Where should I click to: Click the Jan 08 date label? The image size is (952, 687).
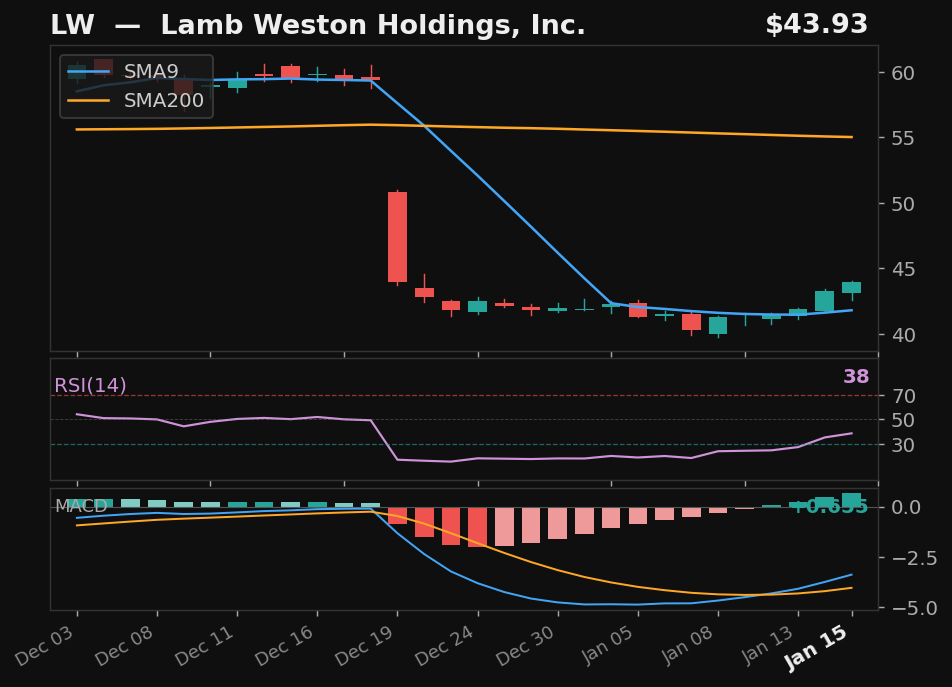687,646
